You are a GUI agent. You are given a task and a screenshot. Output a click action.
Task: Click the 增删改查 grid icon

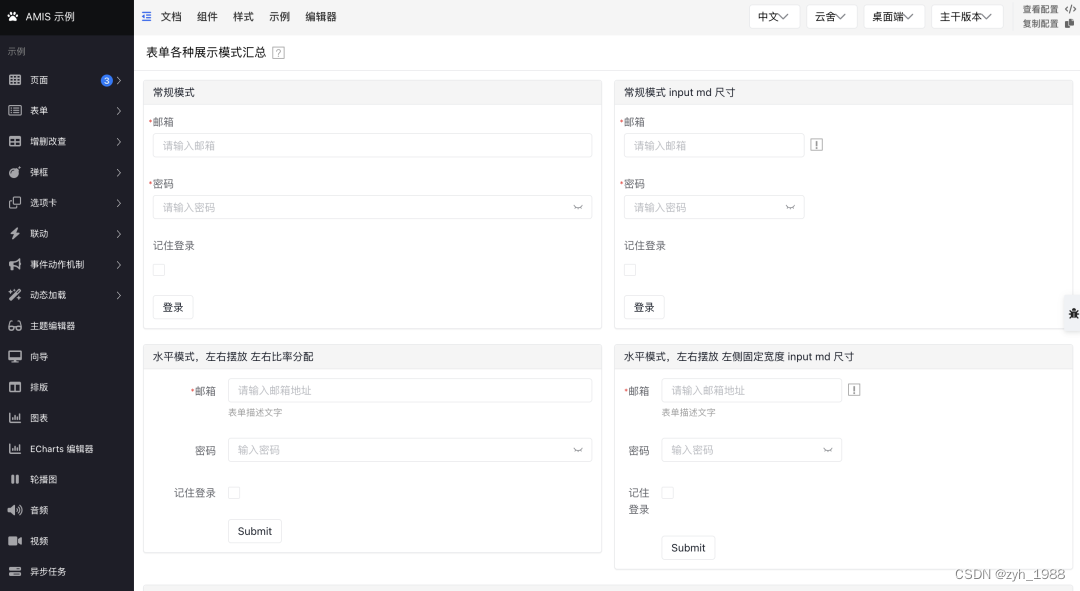click(14, 141)
